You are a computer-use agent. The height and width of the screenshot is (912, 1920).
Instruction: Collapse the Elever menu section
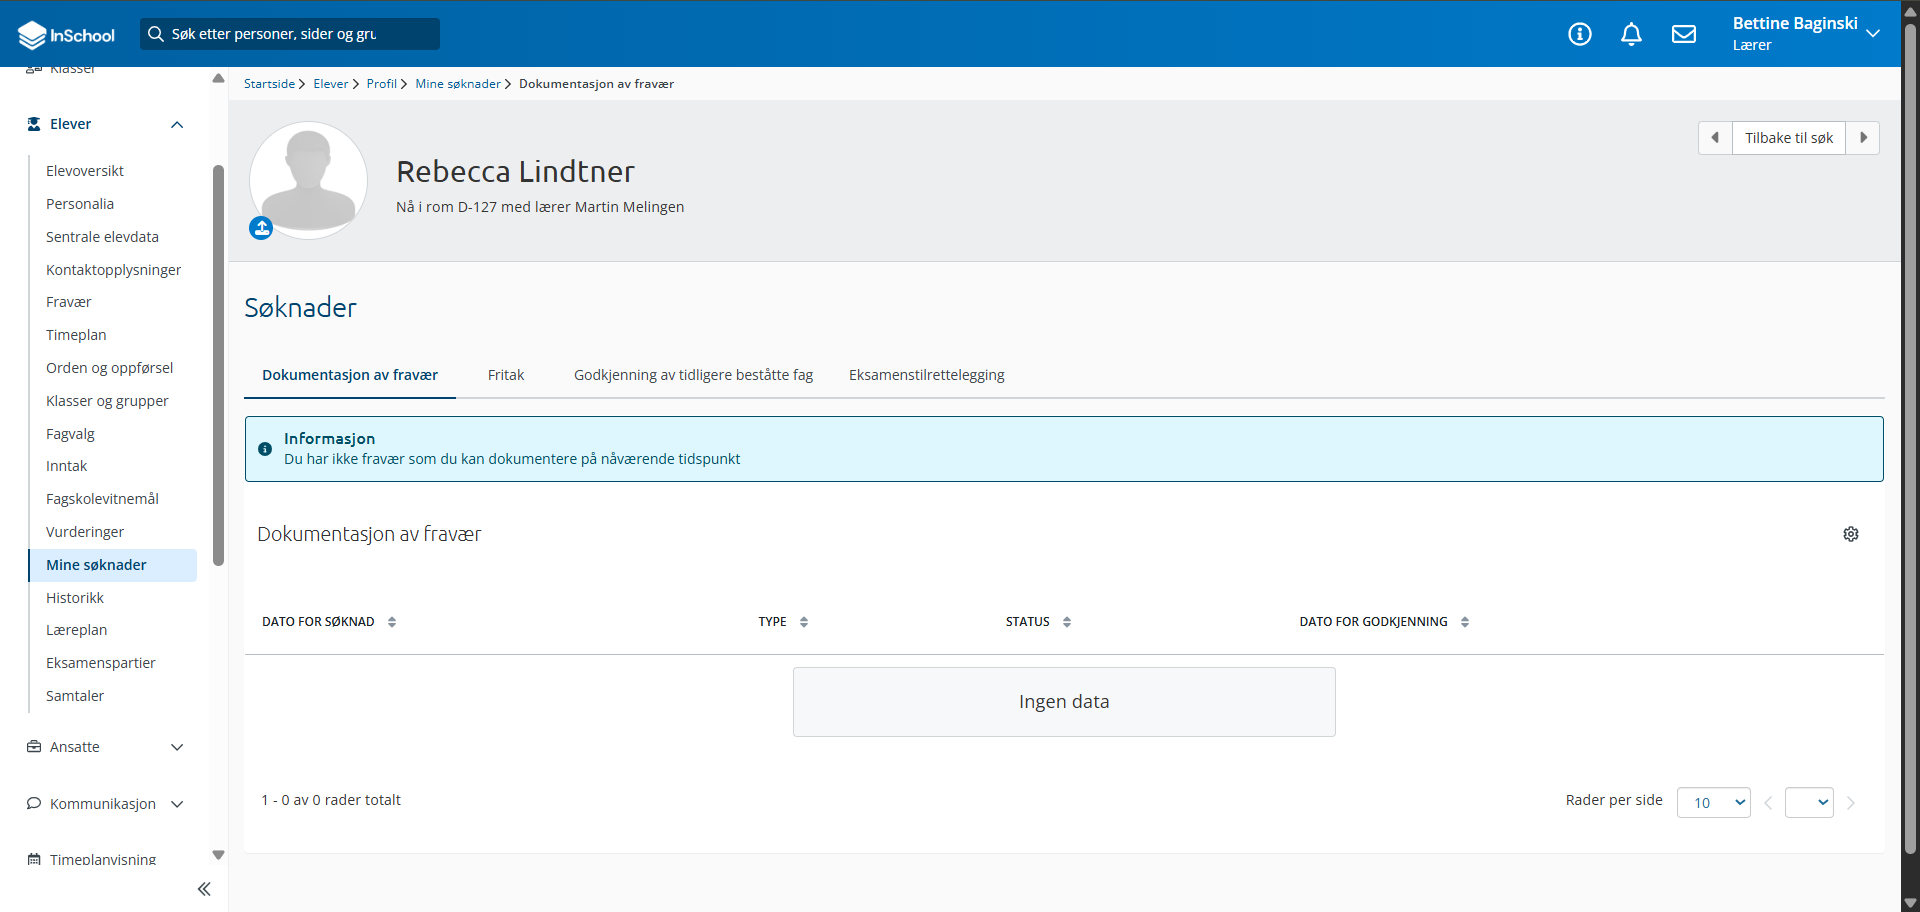coord(177,125)
